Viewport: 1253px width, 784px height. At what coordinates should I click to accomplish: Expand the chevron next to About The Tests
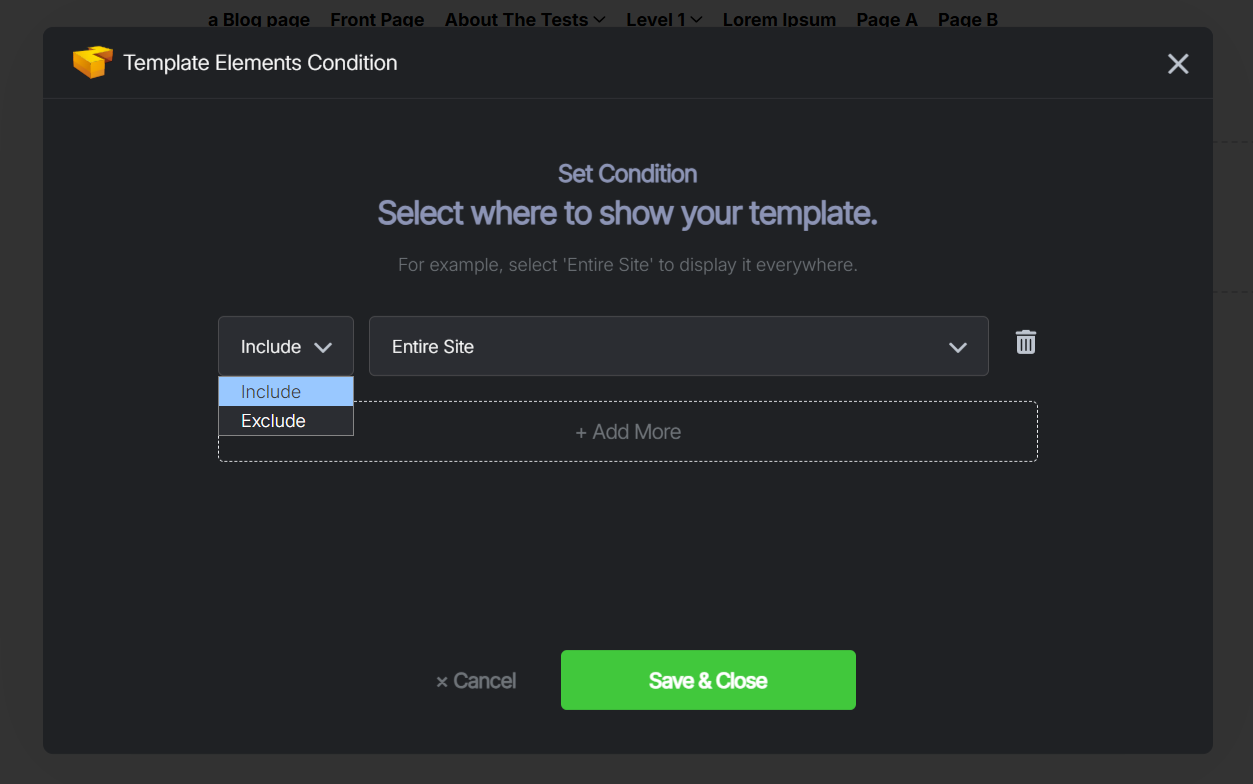(599, 19)
